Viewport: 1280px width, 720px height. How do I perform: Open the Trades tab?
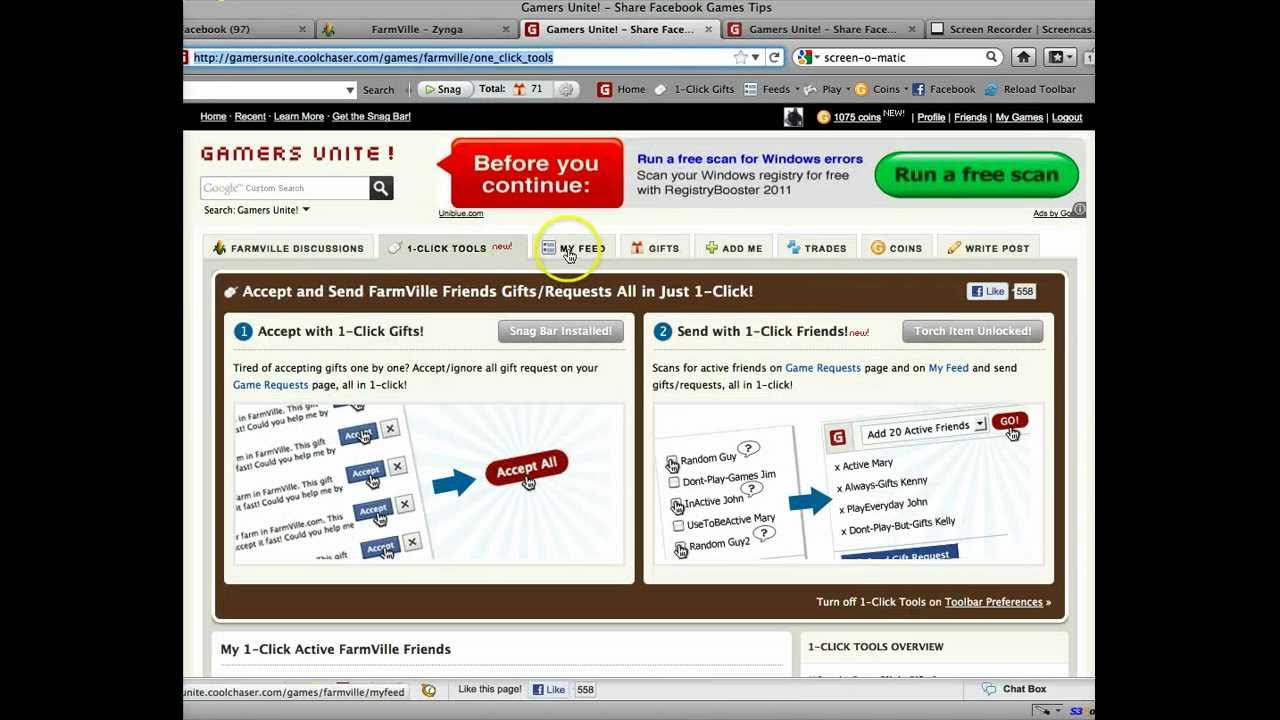(x=817, y=248)
